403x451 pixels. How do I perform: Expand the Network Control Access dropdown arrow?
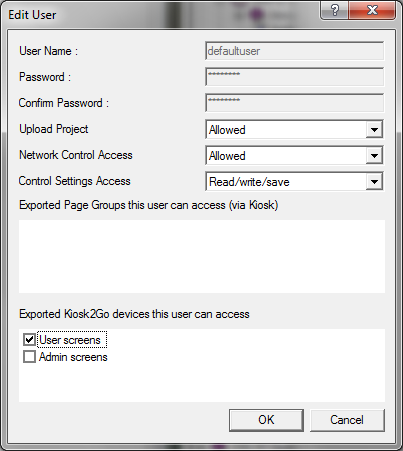pos(374,155)
